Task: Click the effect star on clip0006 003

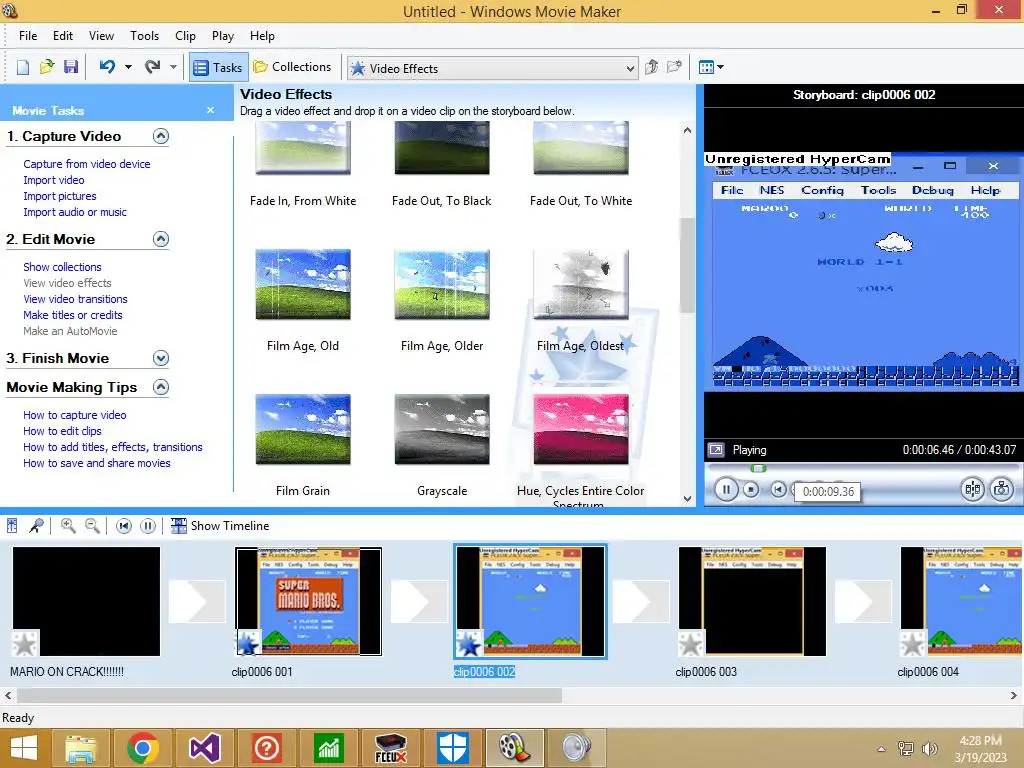Action: pyautogui.click(x=692, y=644)
